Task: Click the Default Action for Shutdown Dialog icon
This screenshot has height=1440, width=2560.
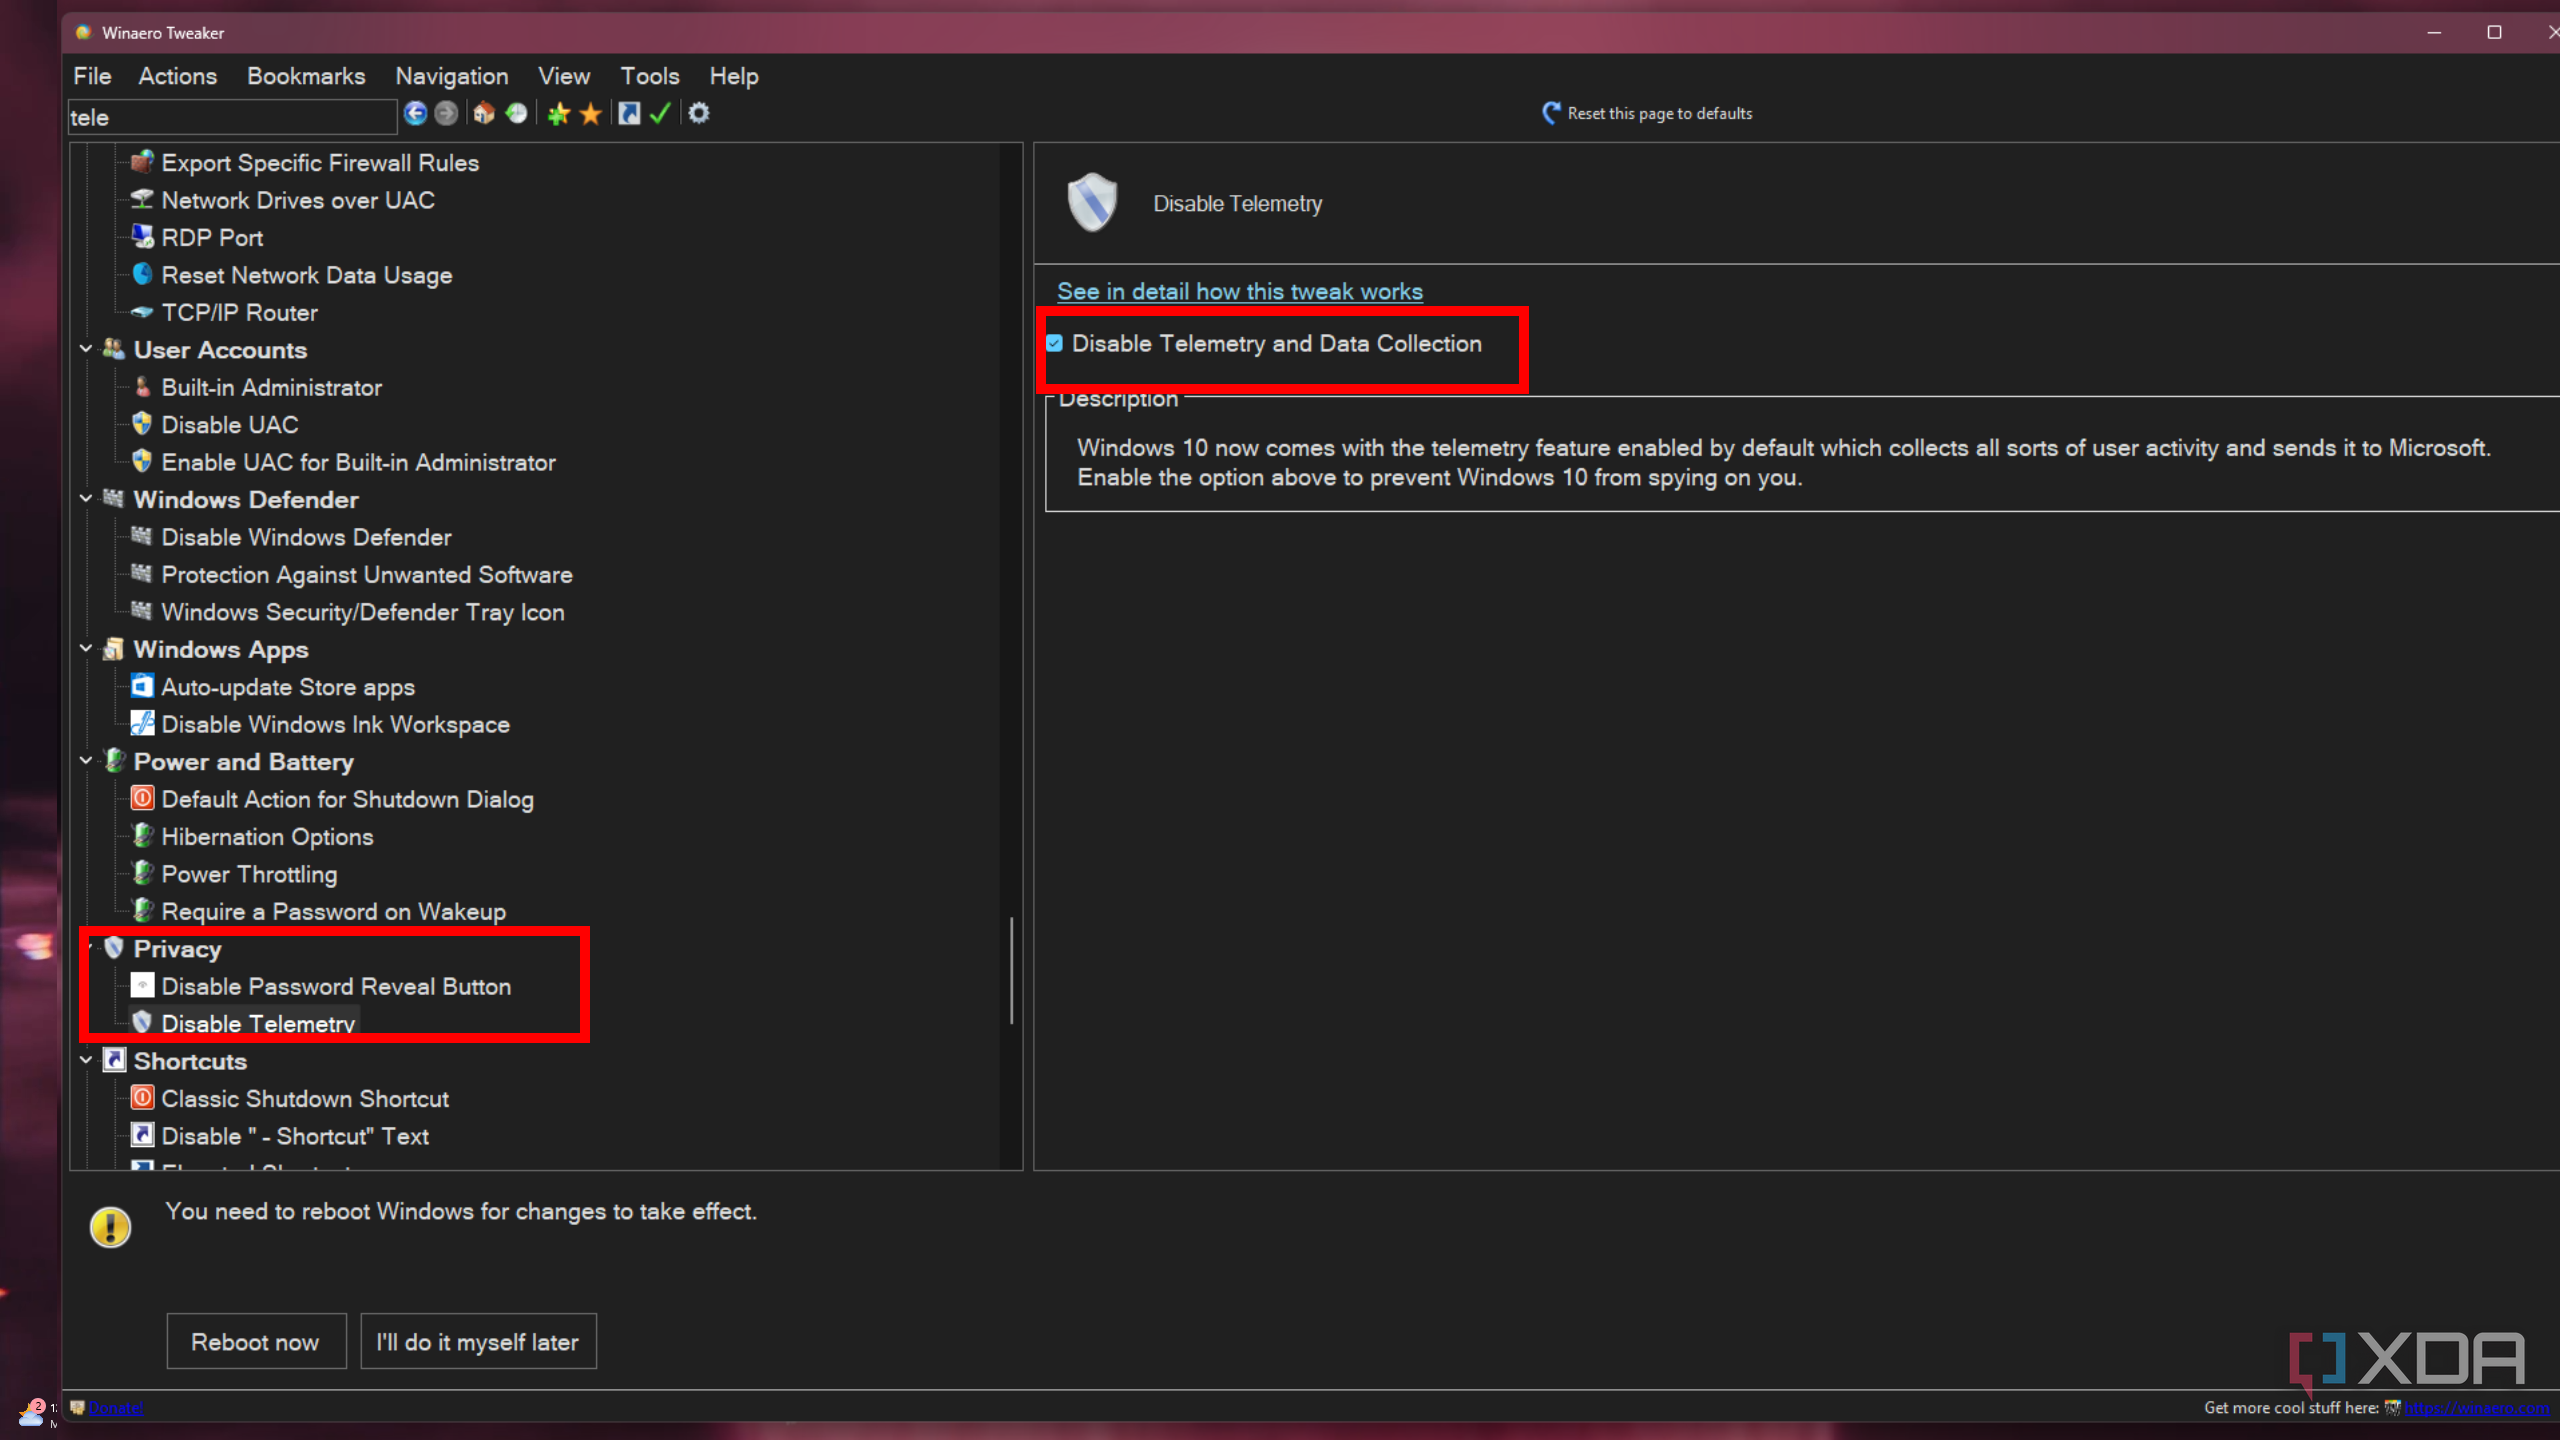Action: pos(142,798)
